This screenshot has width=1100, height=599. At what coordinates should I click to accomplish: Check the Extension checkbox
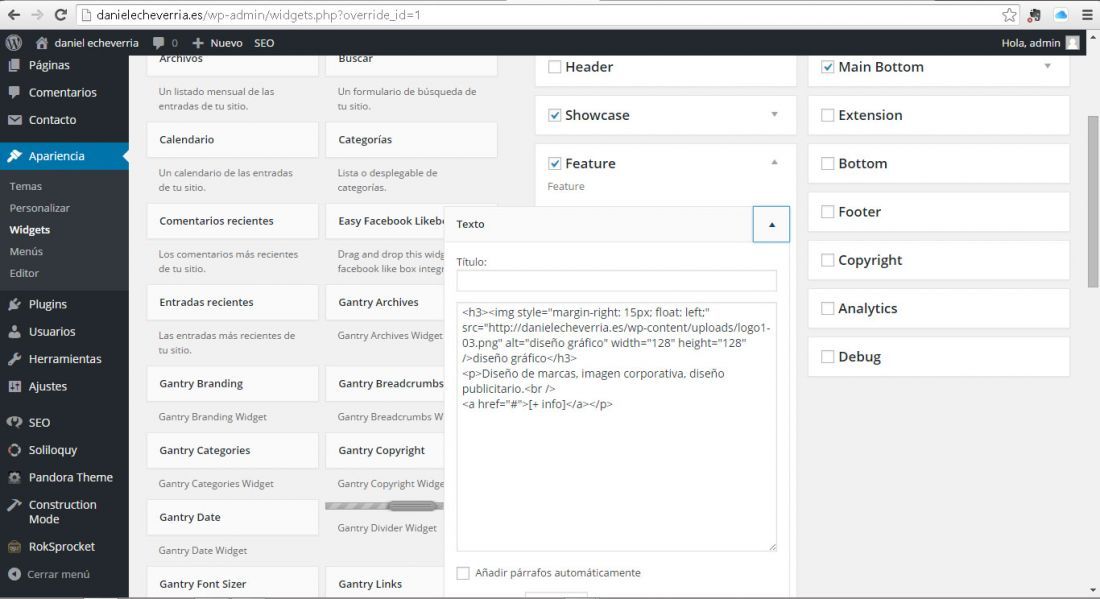pyautogui.click(x=828, y=115)
